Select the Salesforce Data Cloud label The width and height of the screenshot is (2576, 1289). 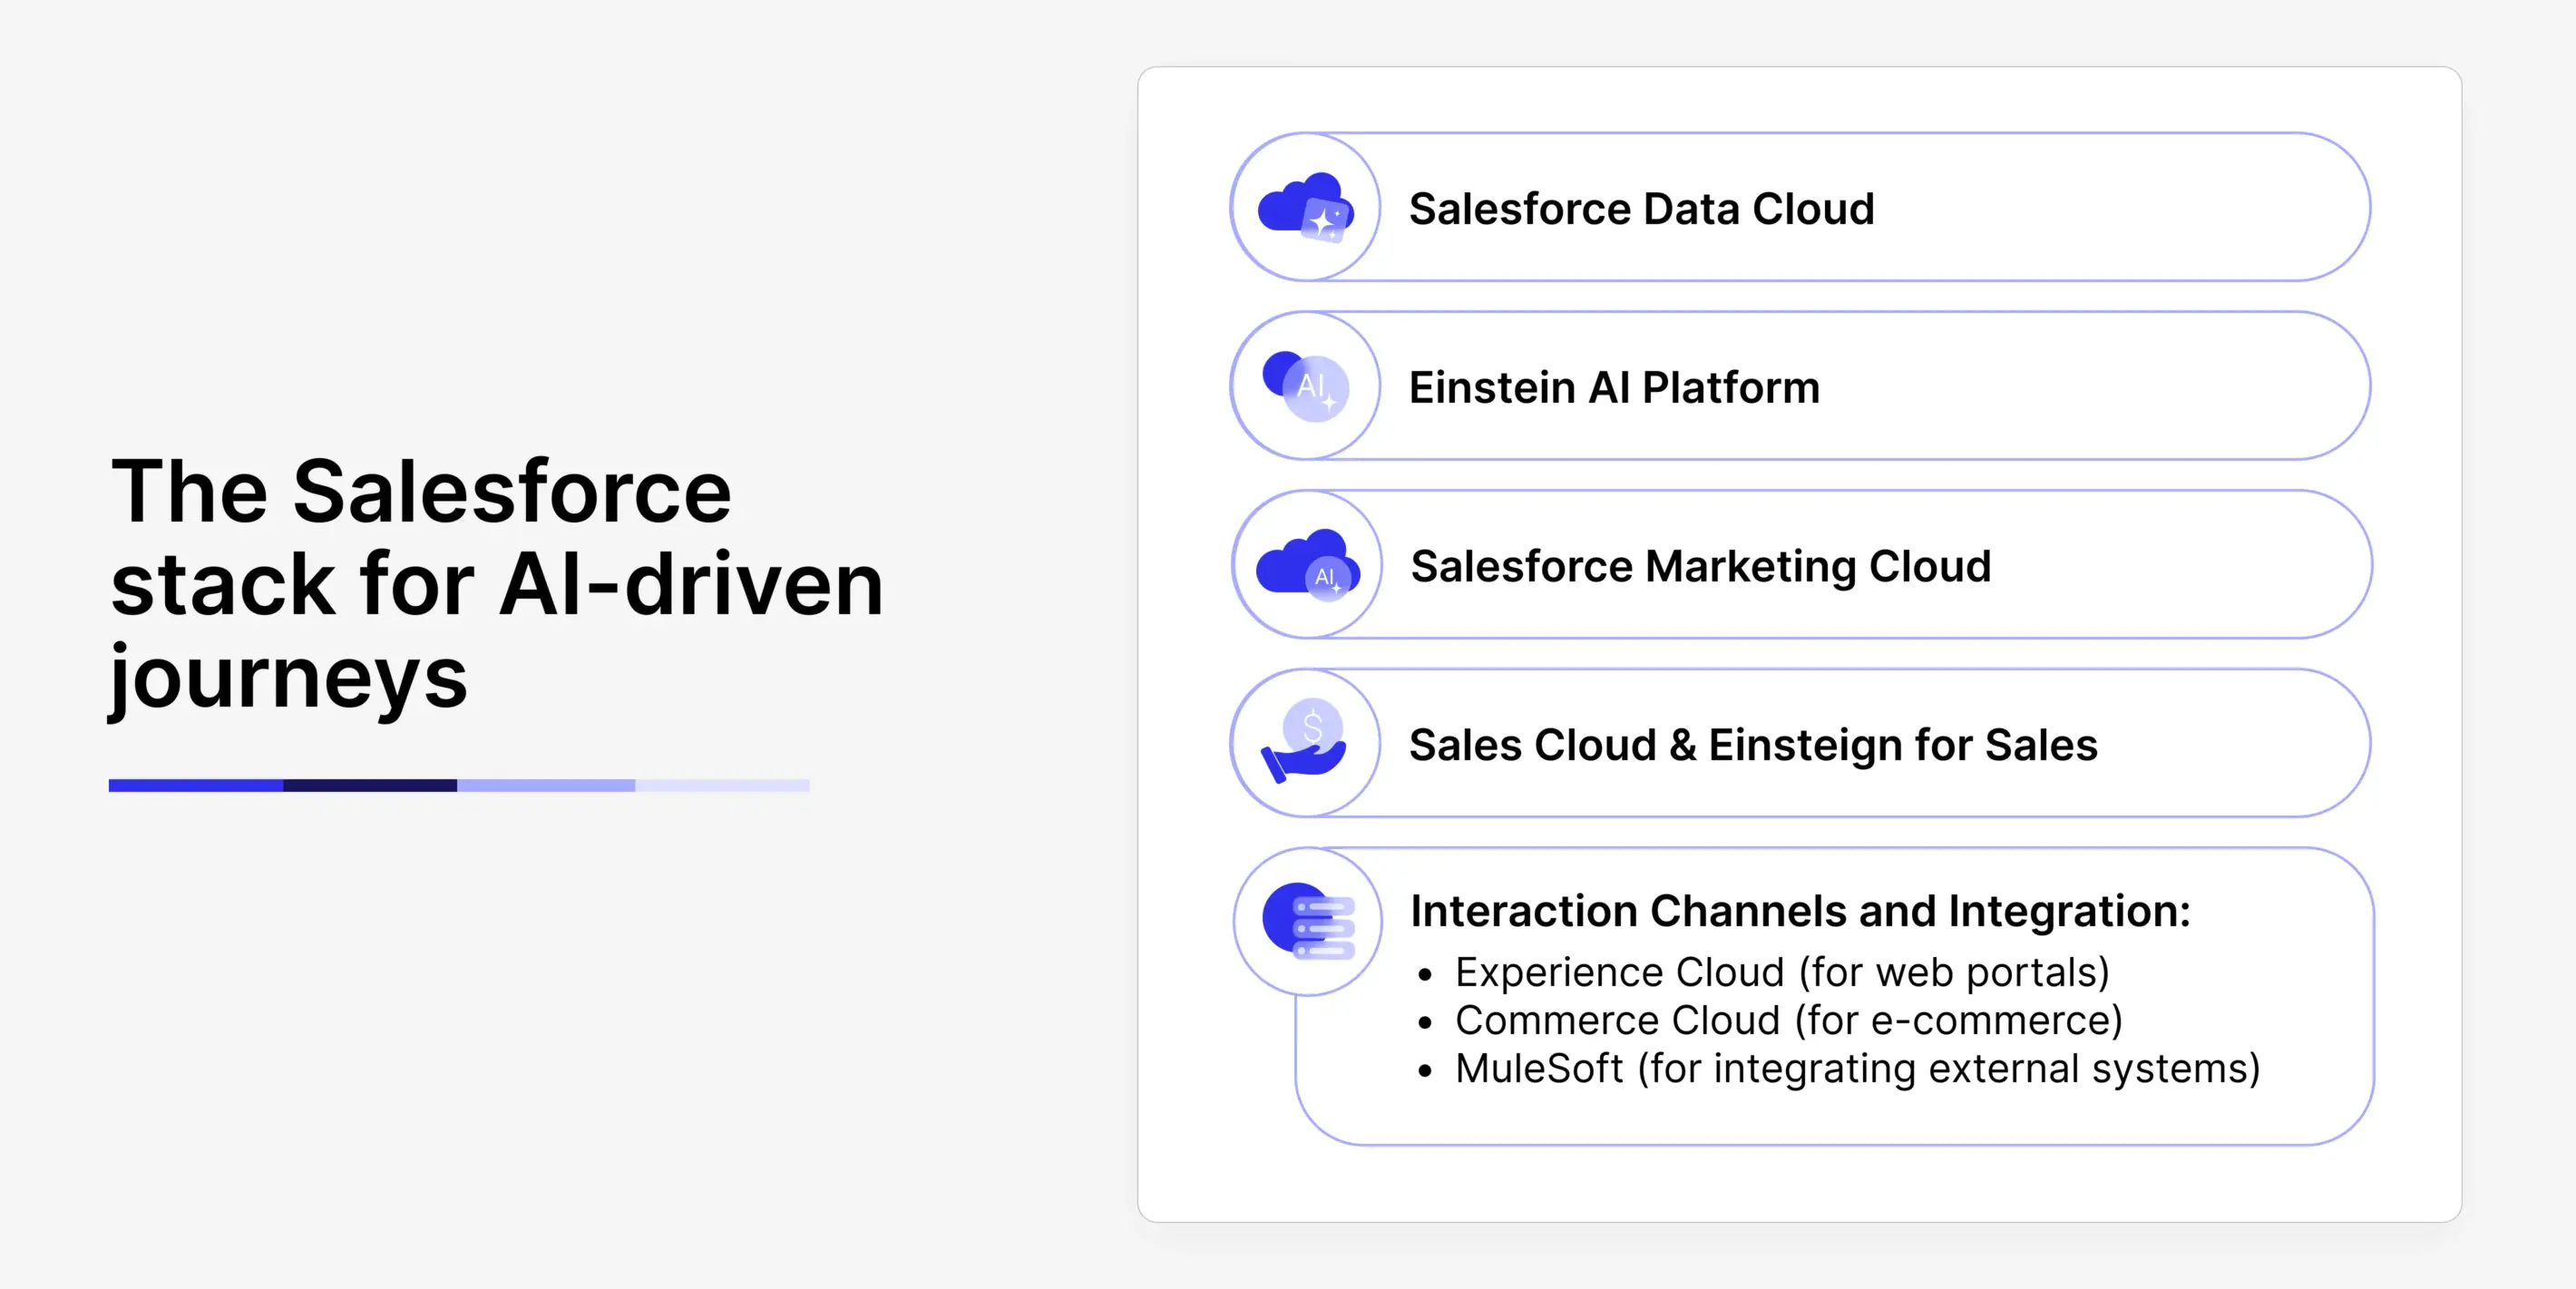[1641, 209]
